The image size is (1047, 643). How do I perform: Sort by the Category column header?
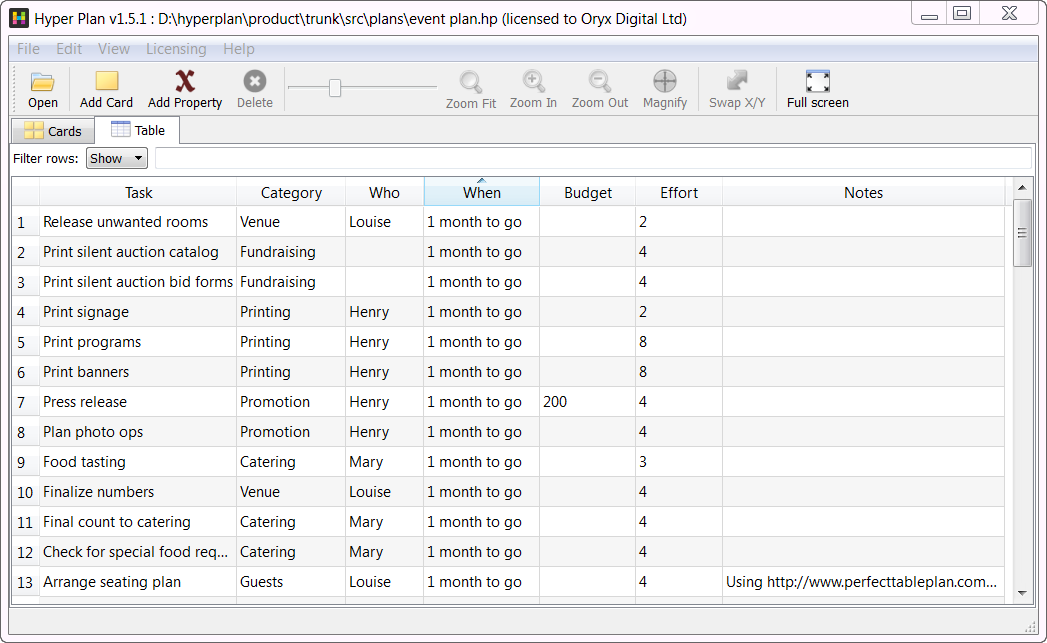click(291, 193)
